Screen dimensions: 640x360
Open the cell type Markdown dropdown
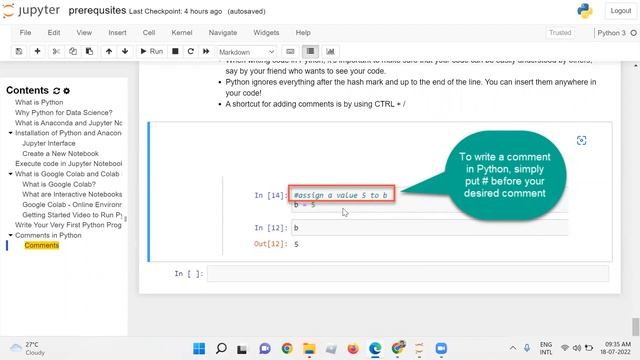pyautogui.click(x=246, y=52)
